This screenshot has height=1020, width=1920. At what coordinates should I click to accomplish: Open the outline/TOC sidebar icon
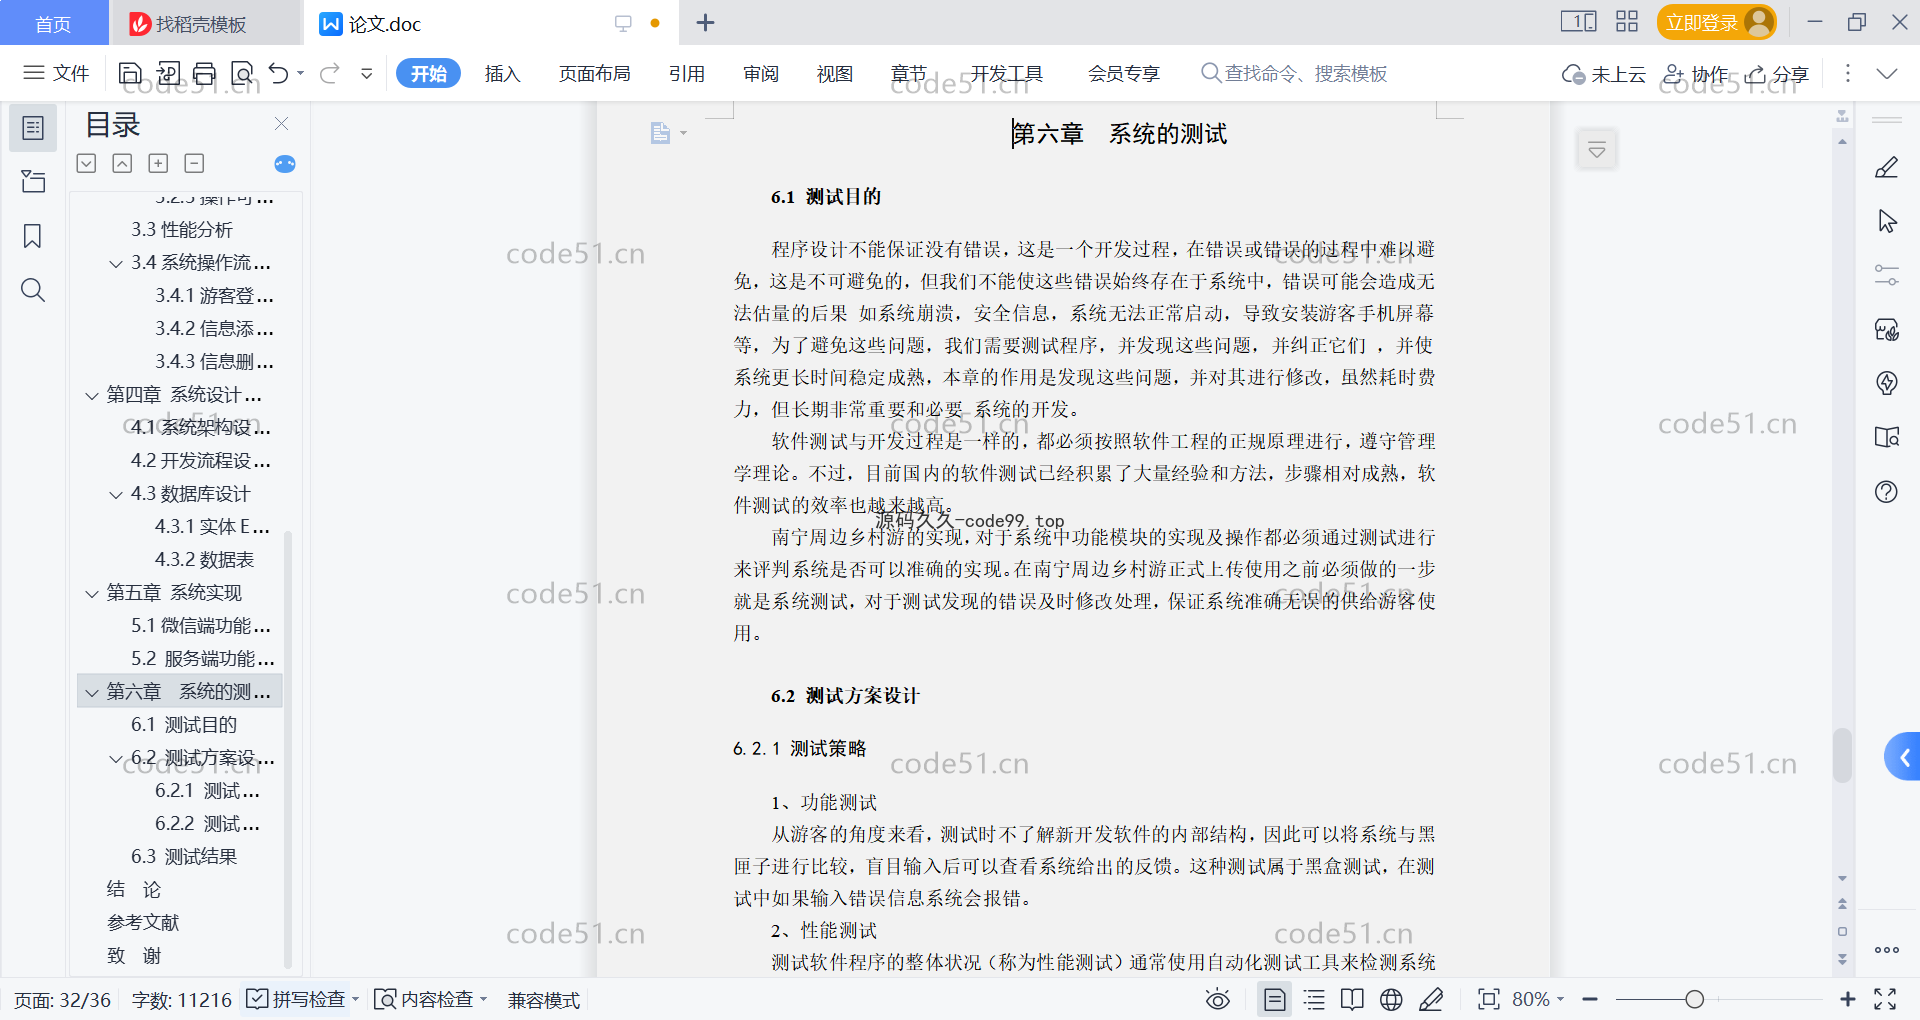tap(33, 128)
